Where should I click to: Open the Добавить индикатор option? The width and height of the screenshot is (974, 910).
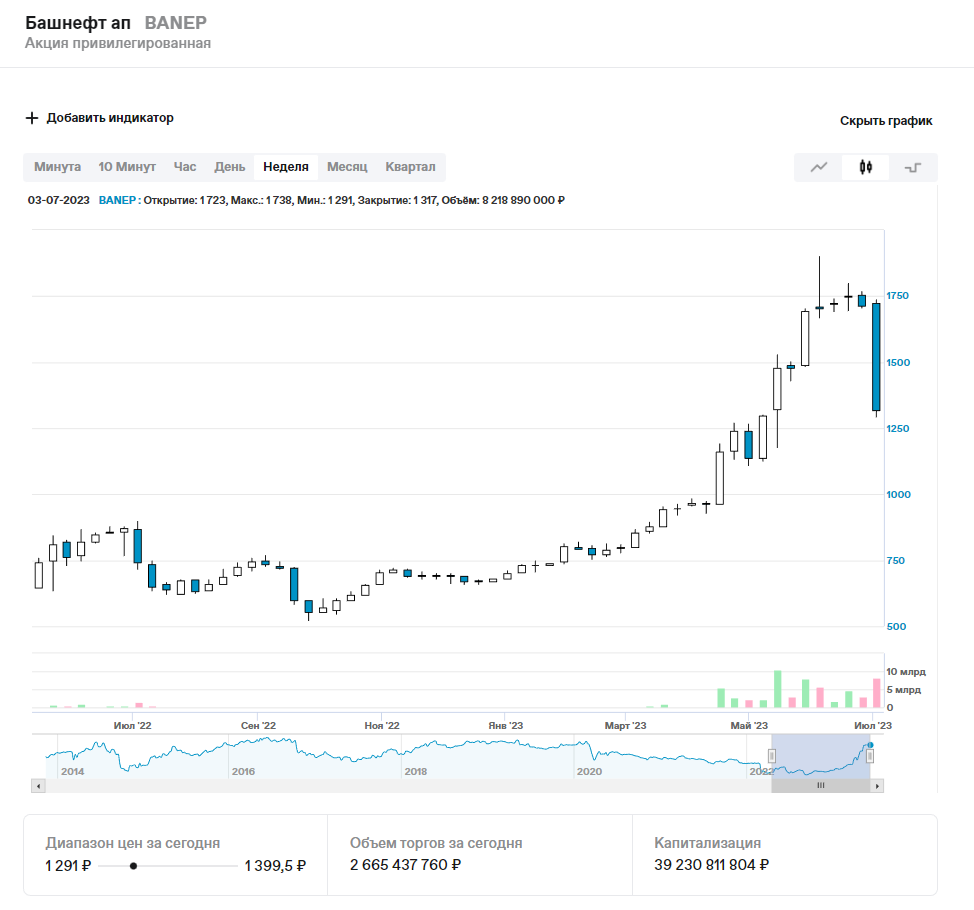pos(110,118)
